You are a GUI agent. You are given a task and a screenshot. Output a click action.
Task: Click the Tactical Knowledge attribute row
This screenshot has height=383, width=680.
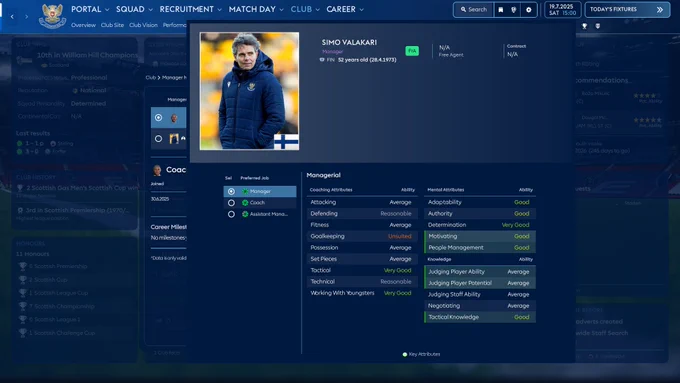(x=479, y=317)
